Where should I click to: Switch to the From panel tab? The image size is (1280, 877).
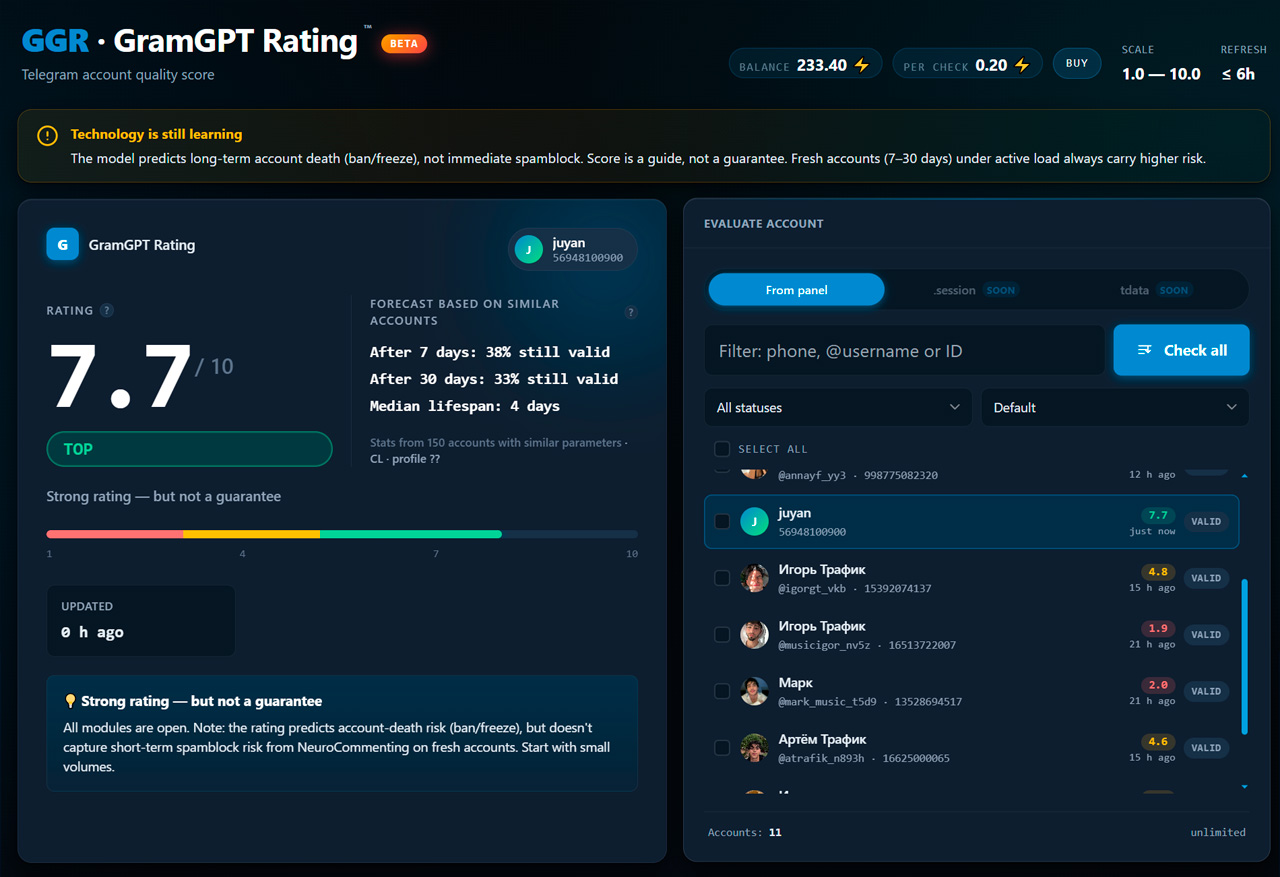pyautogui.click(x=796, y=290)
